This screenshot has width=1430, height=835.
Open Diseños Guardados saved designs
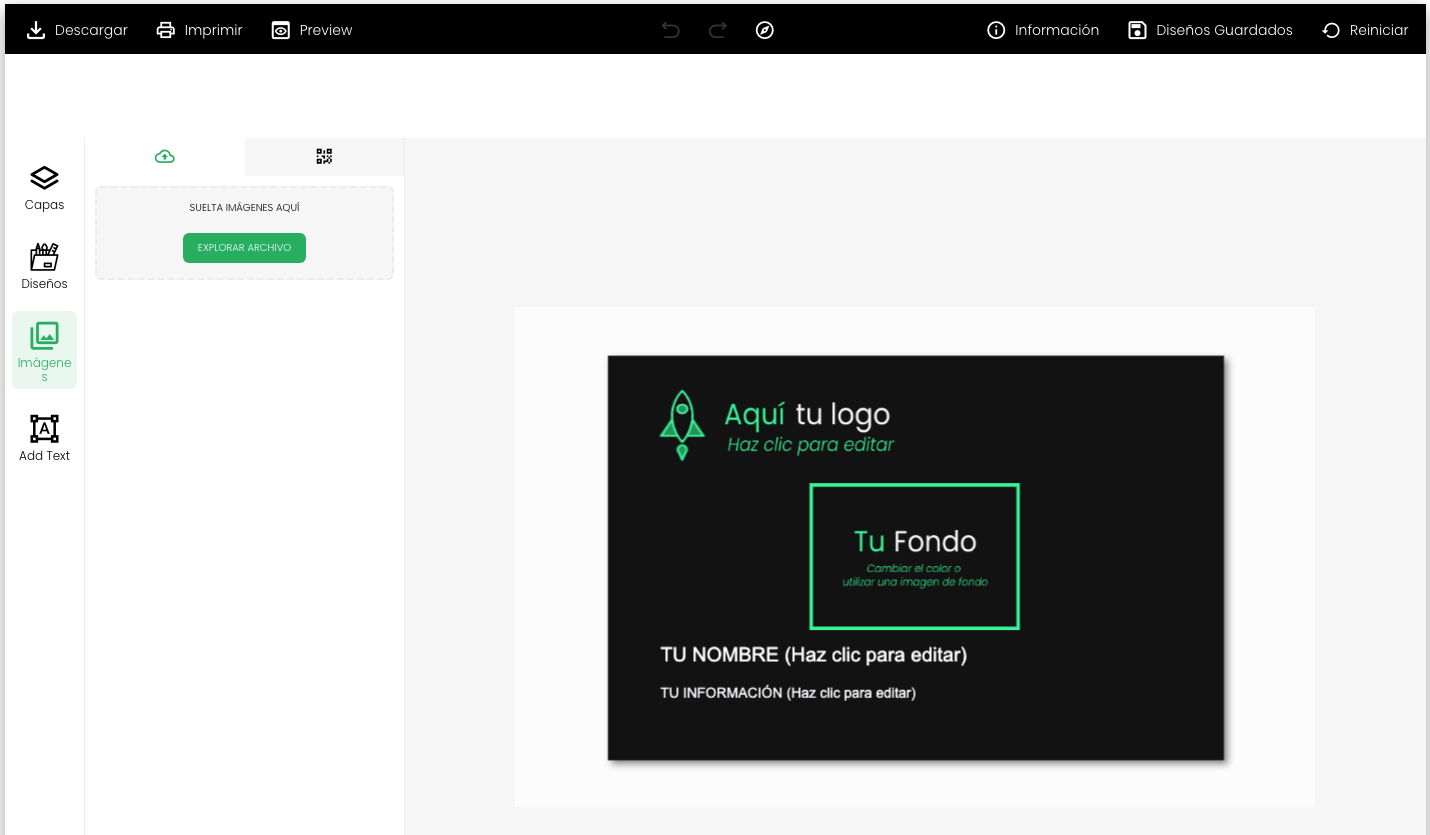tap(1210, 30)
